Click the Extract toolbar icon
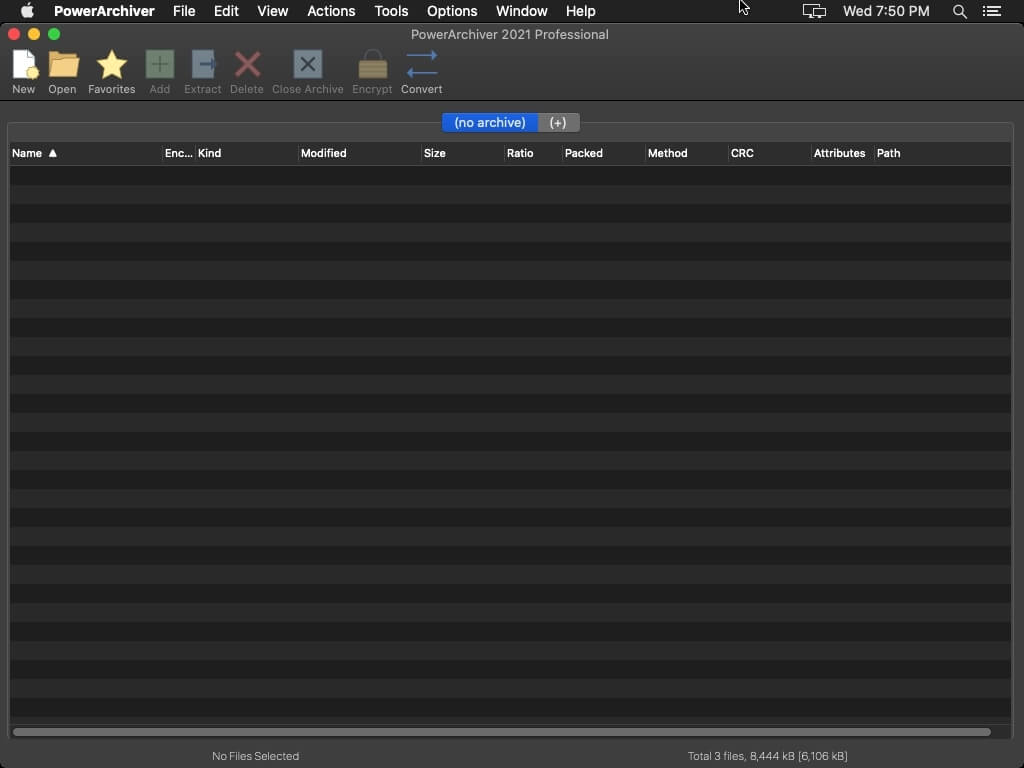Viewport: 1024px width, 768px height. (x=203, y=65)
